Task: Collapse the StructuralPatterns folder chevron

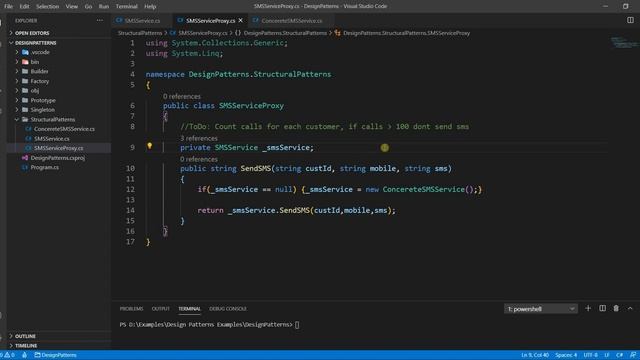Action: pos(17,120)
